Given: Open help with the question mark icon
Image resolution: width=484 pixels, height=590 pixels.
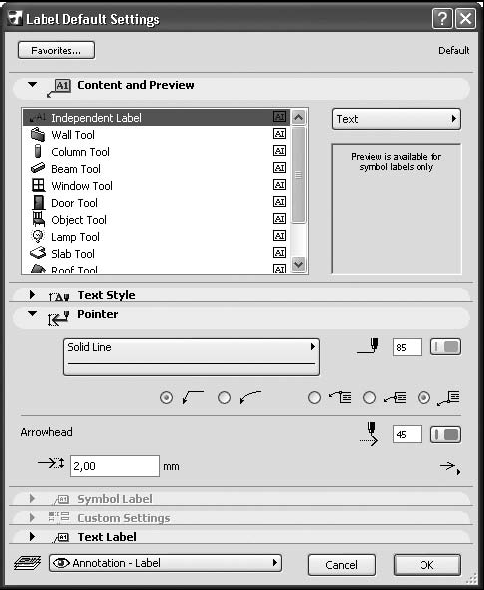Looking at the screenshot, I should [442, 18].
